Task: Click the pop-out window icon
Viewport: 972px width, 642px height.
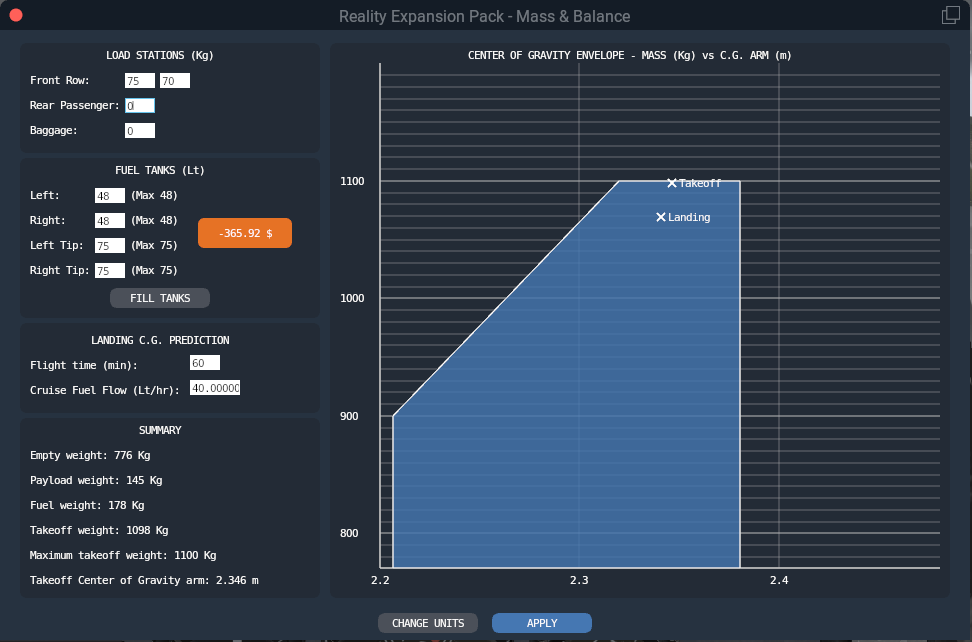Action: coord(950,15)
